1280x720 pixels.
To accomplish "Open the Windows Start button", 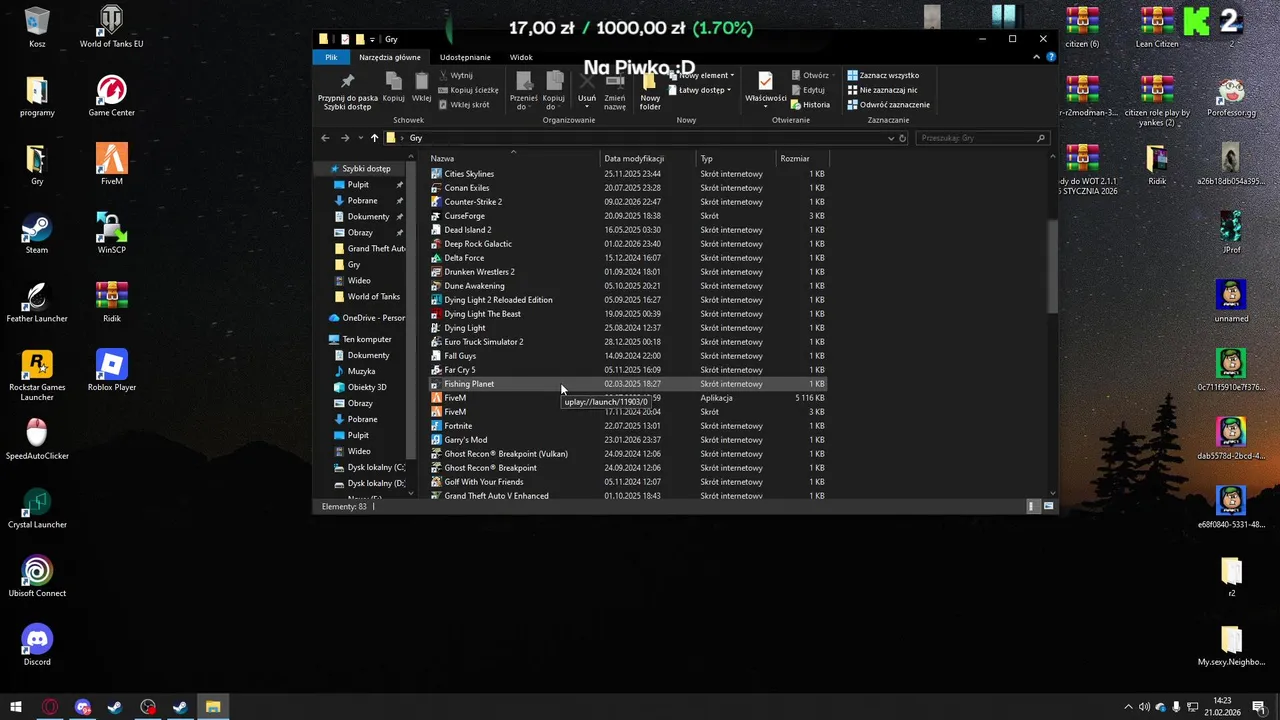I will [x=16, y=707].
